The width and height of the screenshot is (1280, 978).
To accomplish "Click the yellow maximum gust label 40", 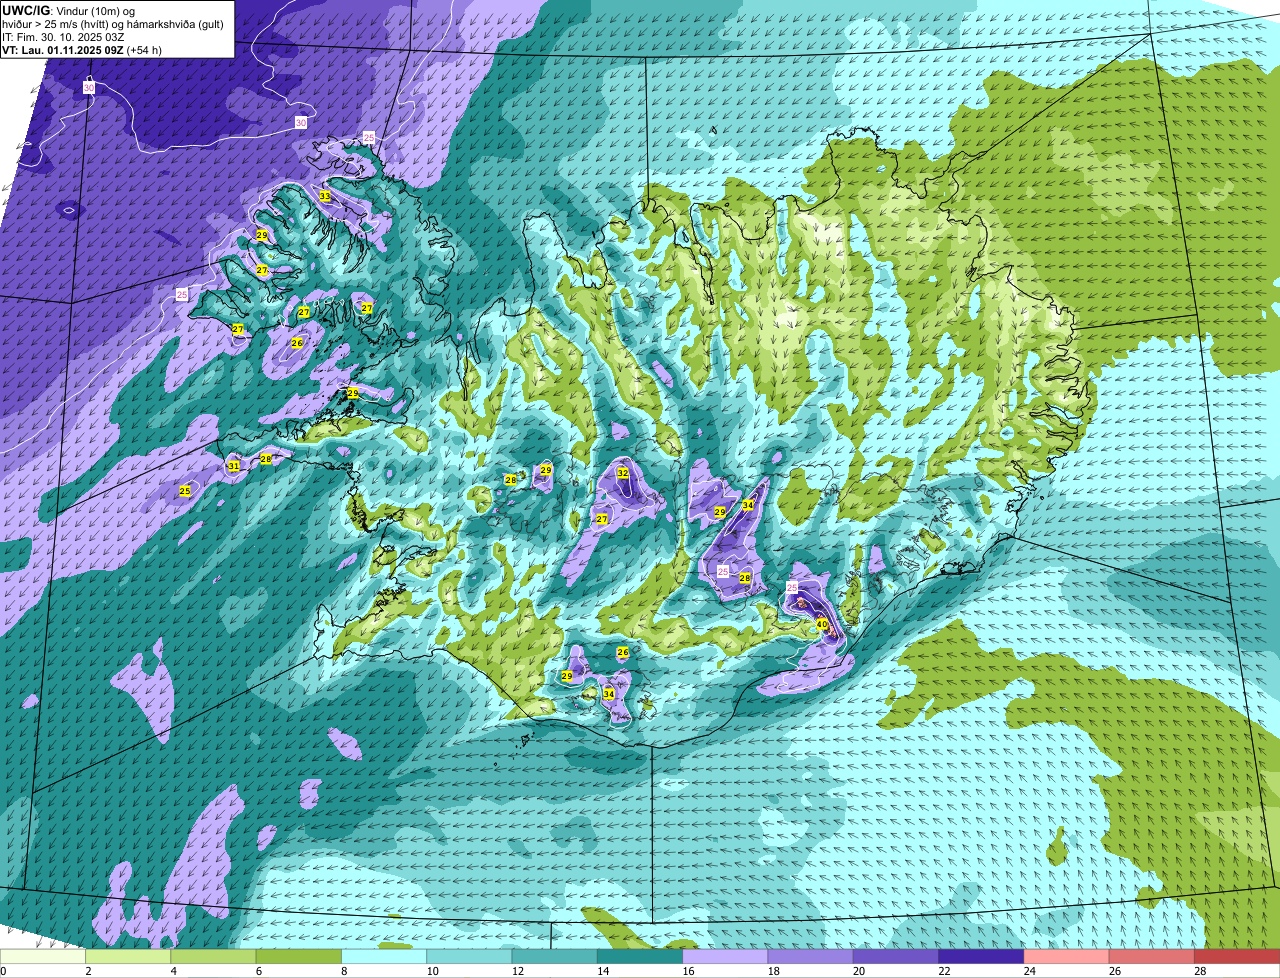I will coord(822,623).
